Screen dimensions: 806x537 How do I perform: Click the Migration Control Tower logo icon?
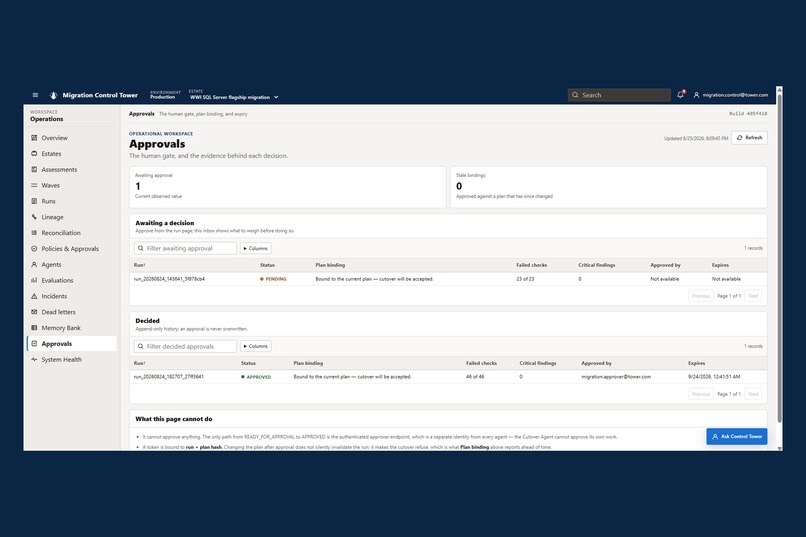[x=53, y=95]
